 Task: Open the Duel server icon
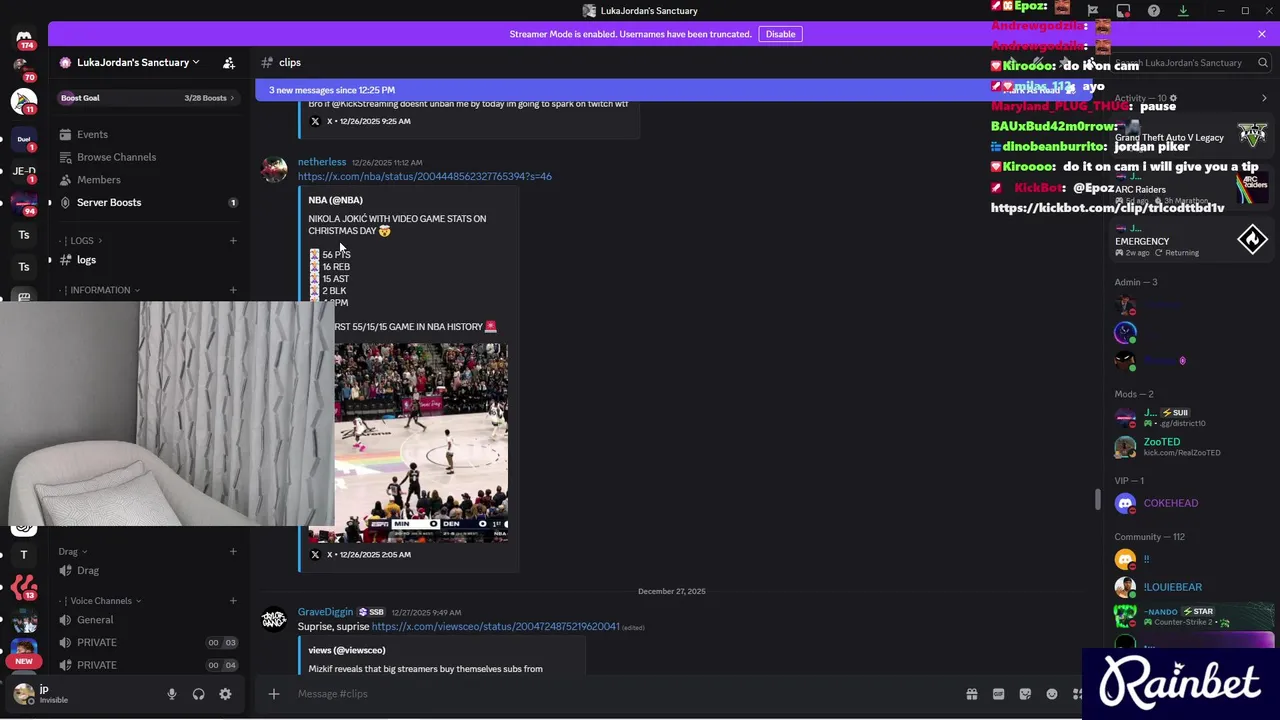tap(24, 139)
